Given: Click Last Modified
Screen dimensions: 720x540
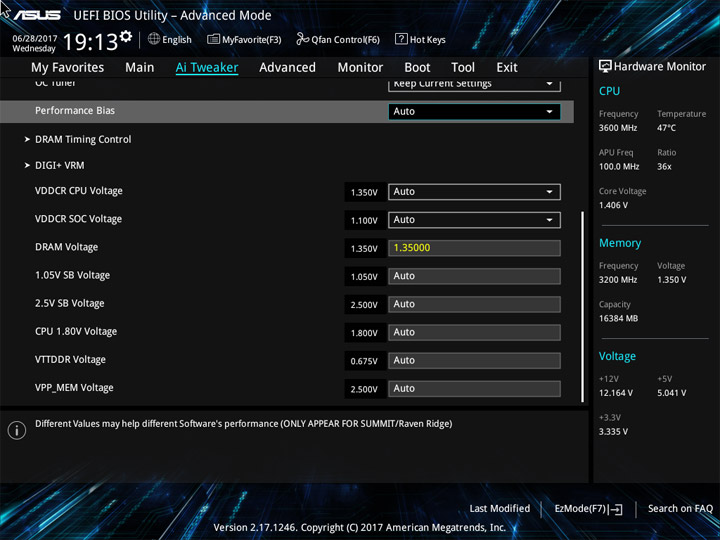Looking at the screenshot, I should click(500, 509).
